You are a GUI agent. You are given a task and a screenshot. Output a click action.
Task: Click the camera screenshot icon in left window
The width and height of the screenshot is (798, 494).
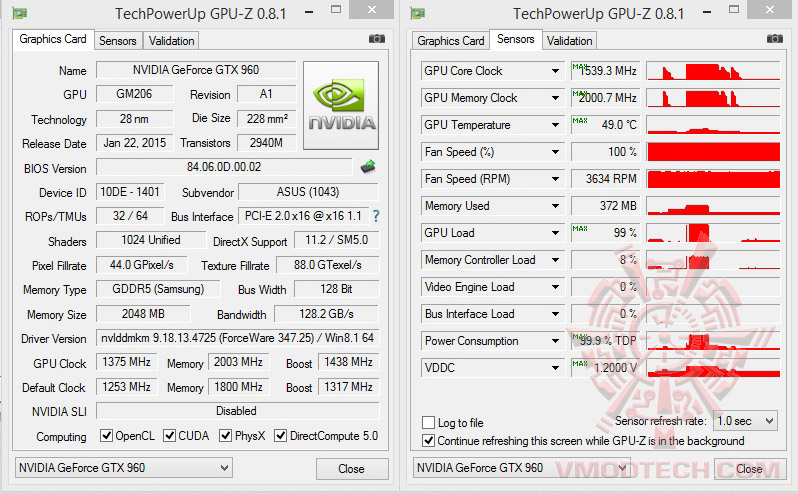[377, 39]
